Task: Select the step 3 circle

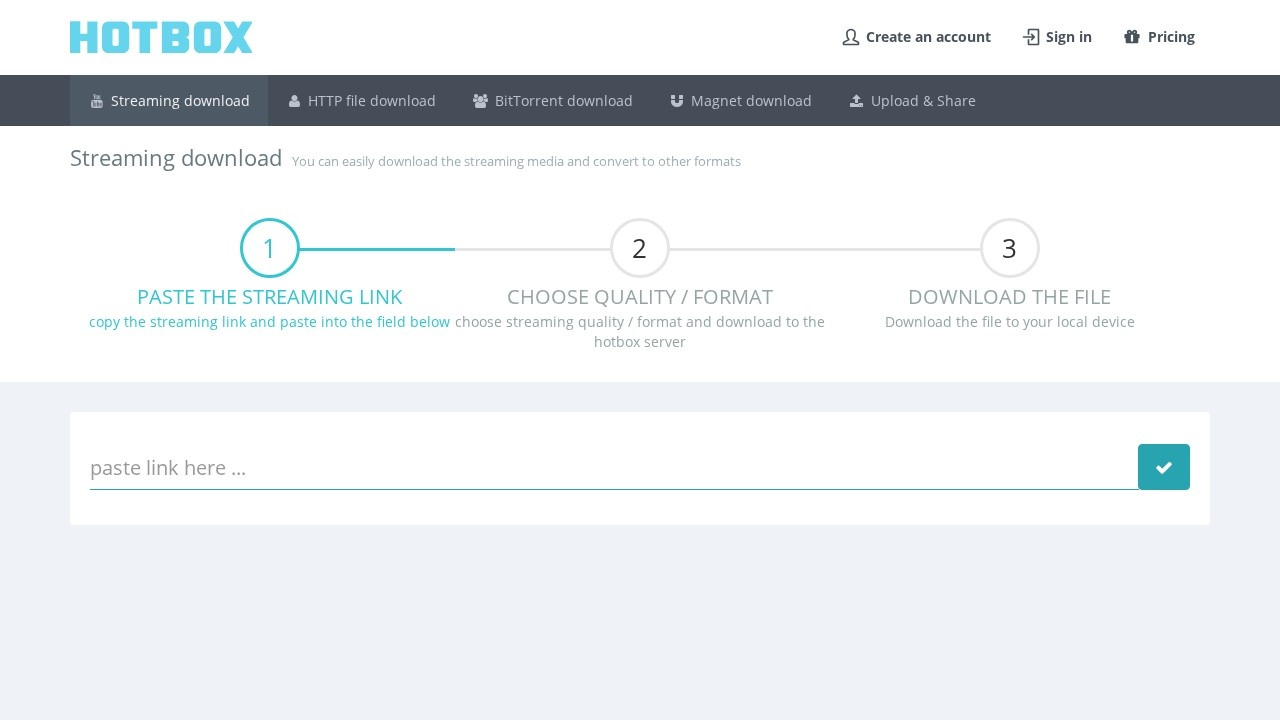Action: 1009,248
